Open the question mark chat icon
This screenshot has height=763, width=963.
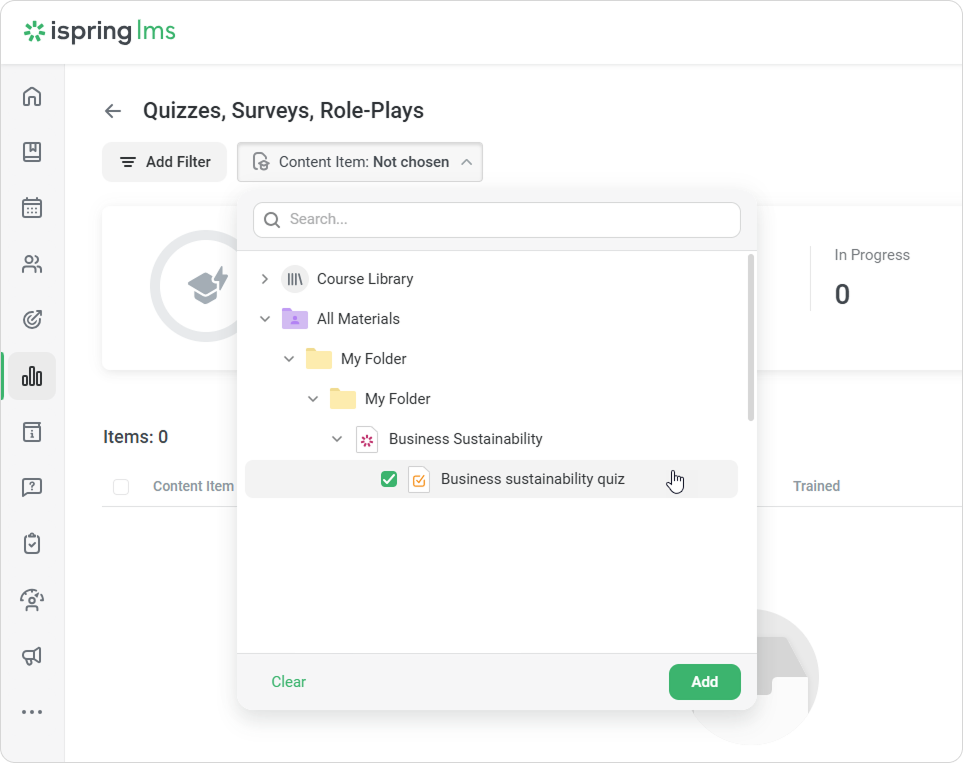pos(32,487)
